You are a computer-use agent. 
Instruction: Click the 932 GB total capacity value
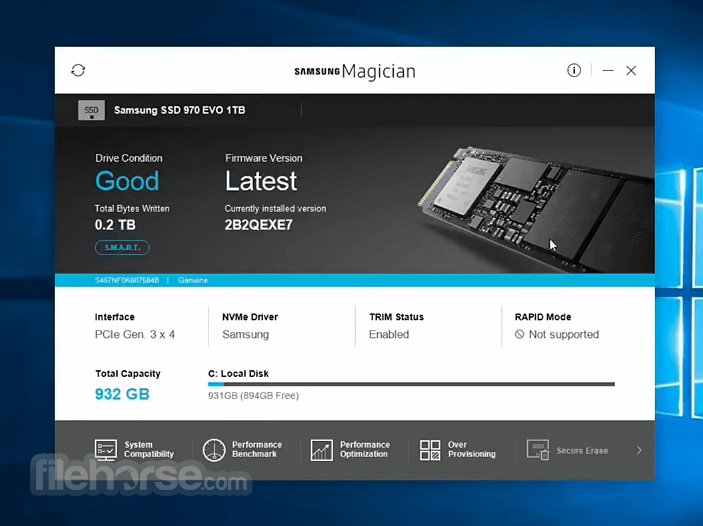pyautogui.click(x=122, y=394)
